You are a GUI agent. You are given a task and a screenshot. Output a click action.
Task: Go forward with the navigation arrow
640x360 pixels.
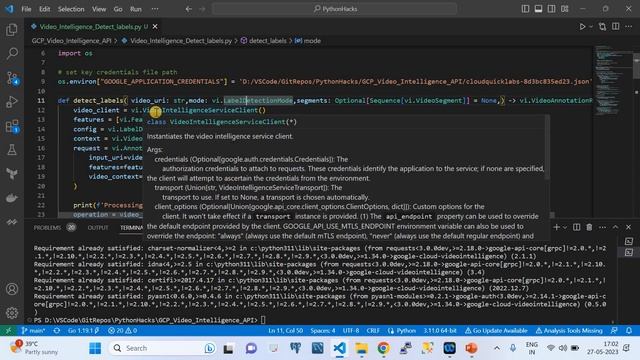click(x=202, y=9)
